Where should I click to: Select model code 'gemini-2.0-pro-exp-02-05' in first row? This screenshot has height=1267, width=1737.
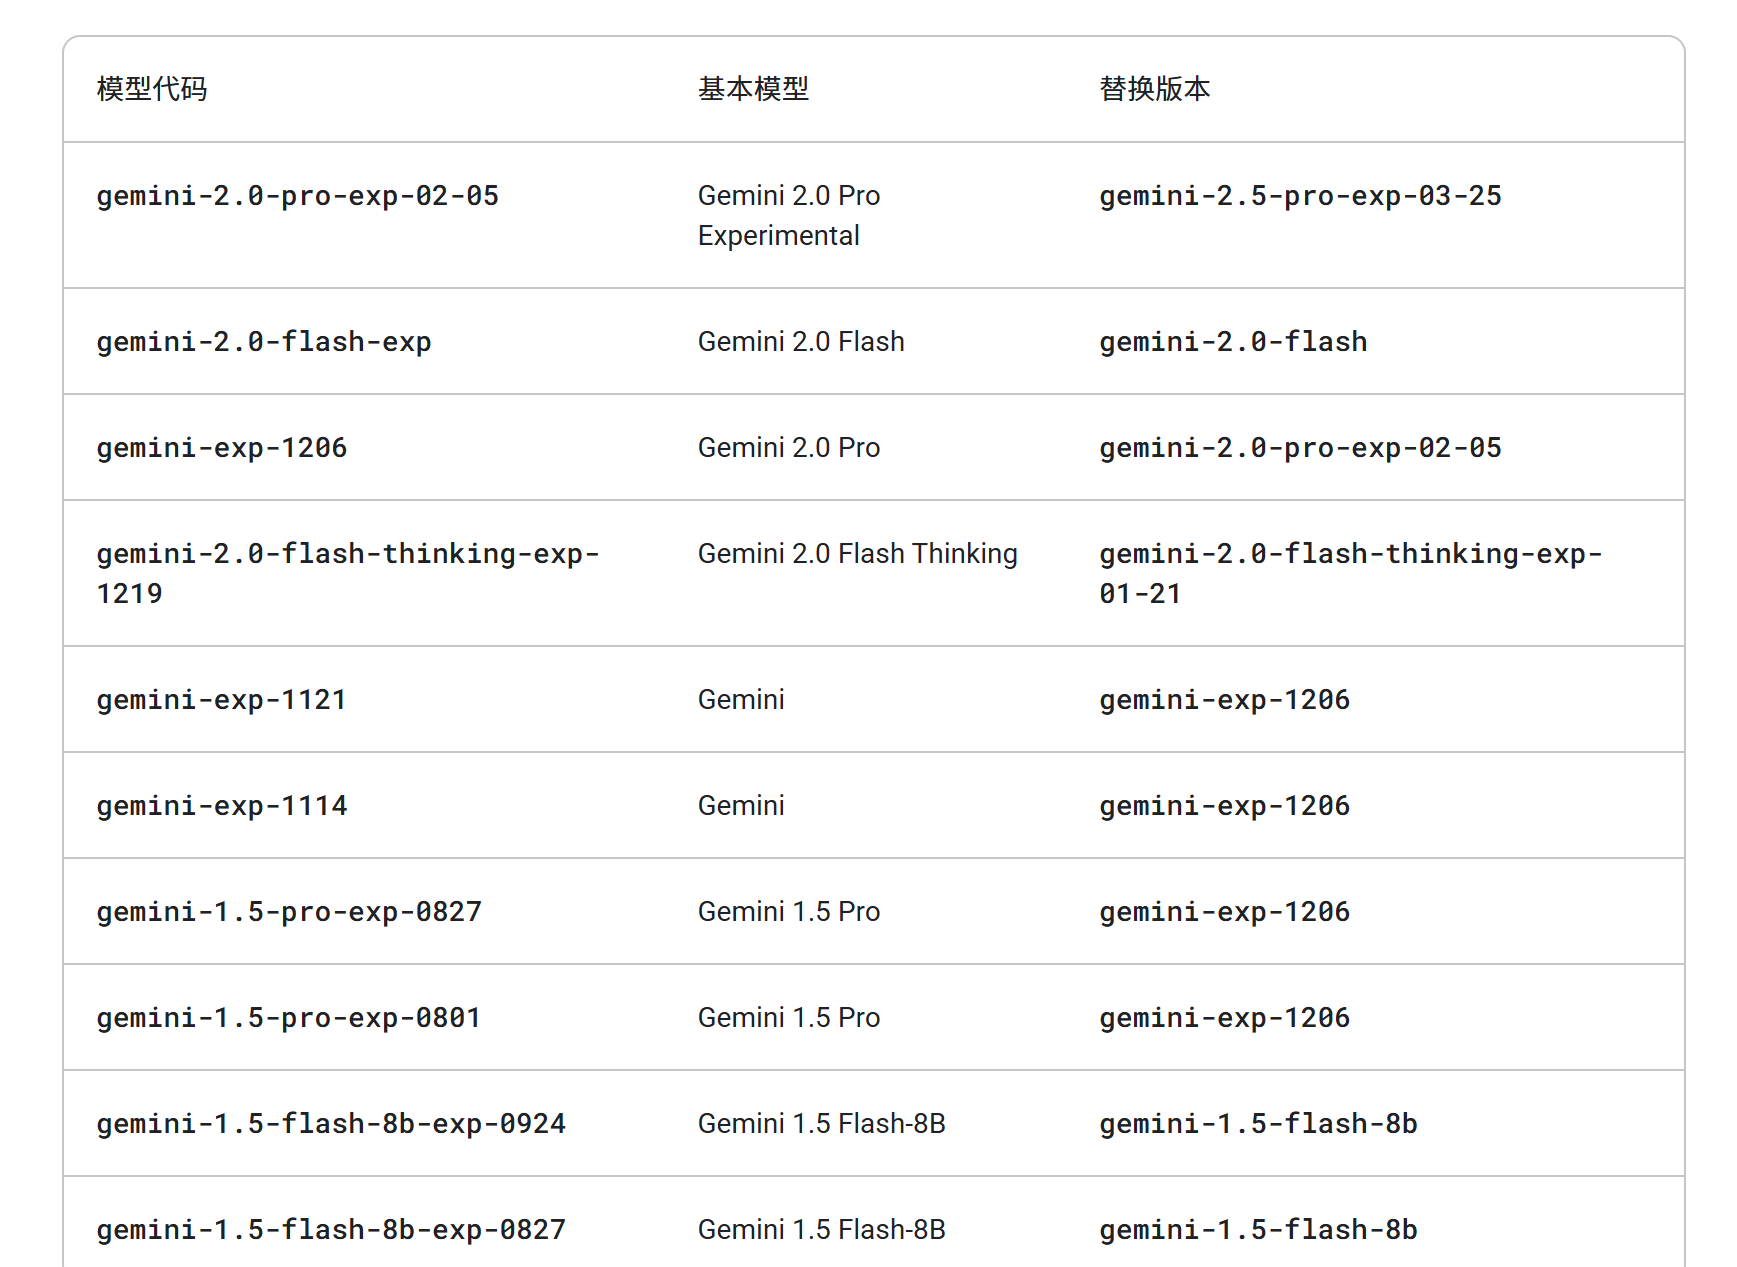click(298, 196)
